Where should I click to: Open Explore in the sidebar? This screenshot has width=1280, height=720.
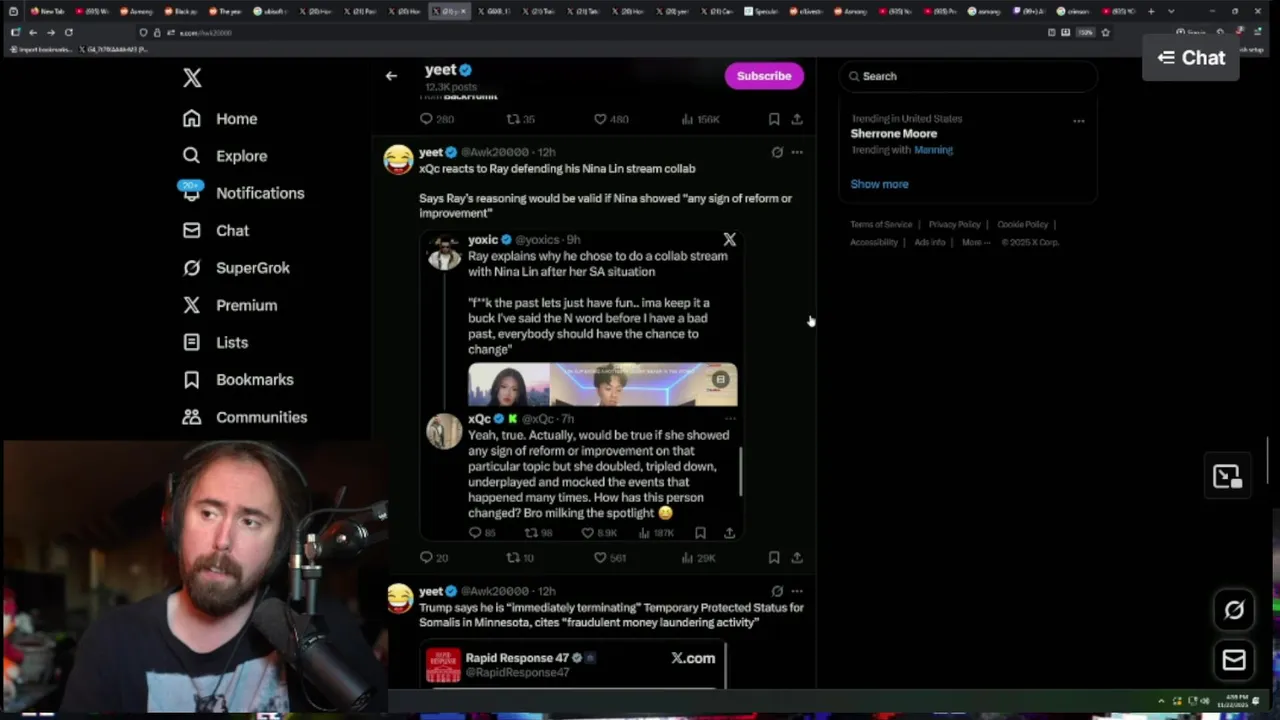pos(225,156)
